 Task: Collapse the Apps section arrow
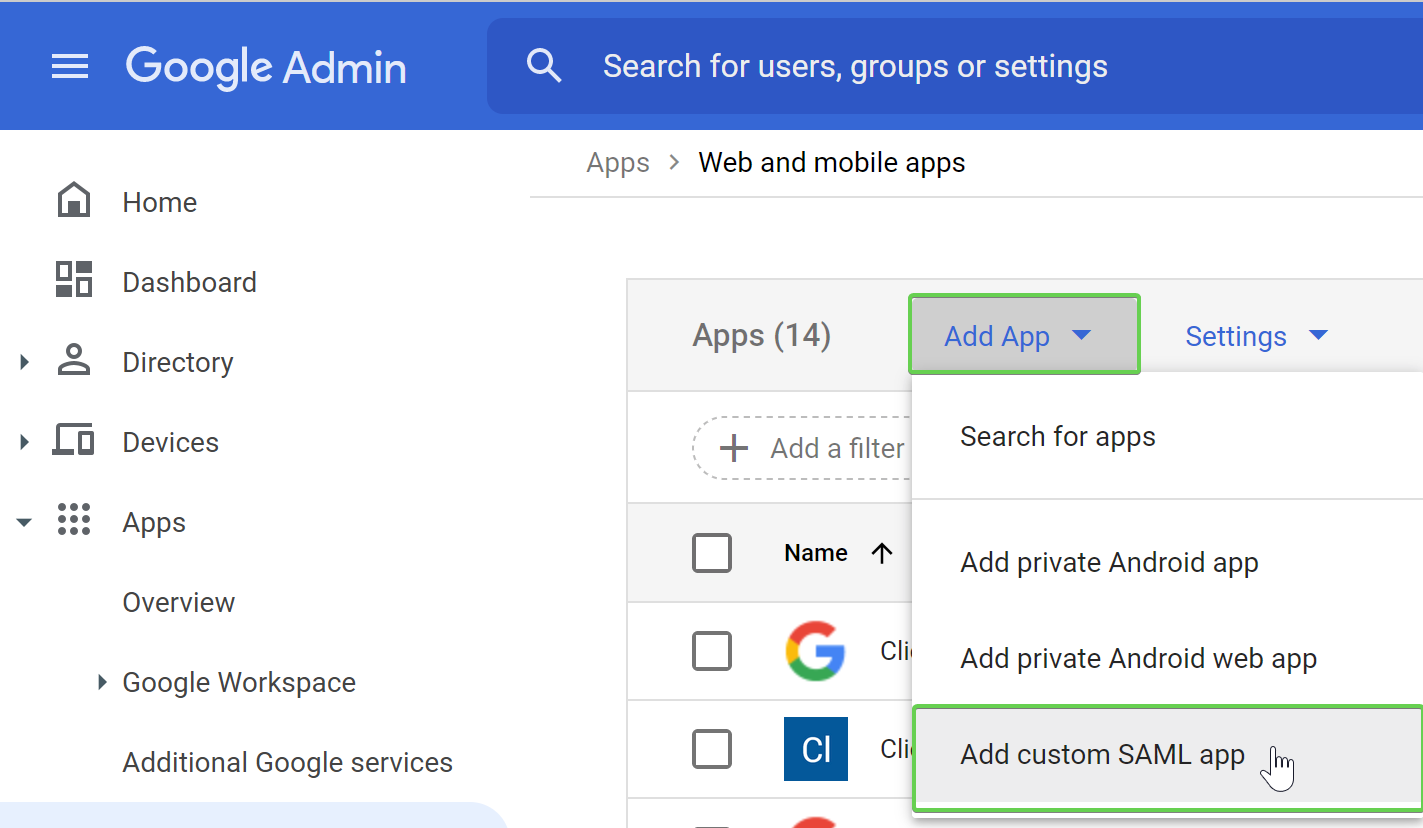[25, 522]
